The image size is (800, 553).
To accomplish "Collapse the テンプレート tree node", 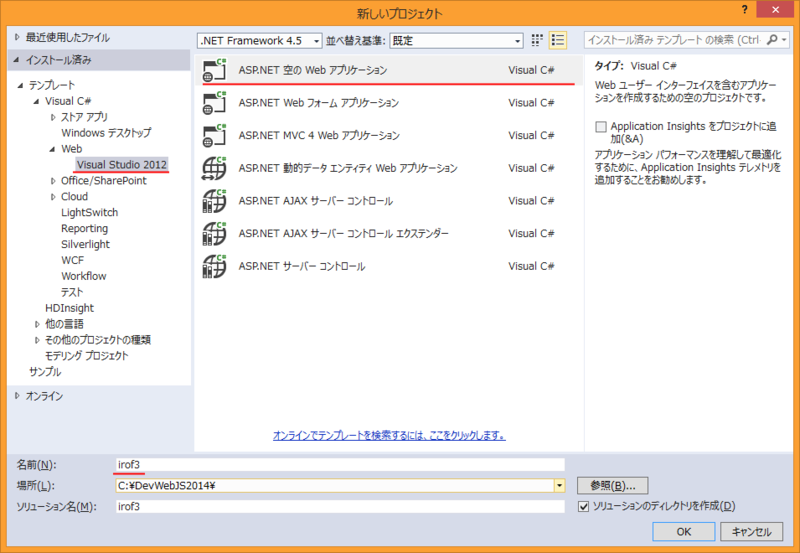I will [x=20, y=85].
